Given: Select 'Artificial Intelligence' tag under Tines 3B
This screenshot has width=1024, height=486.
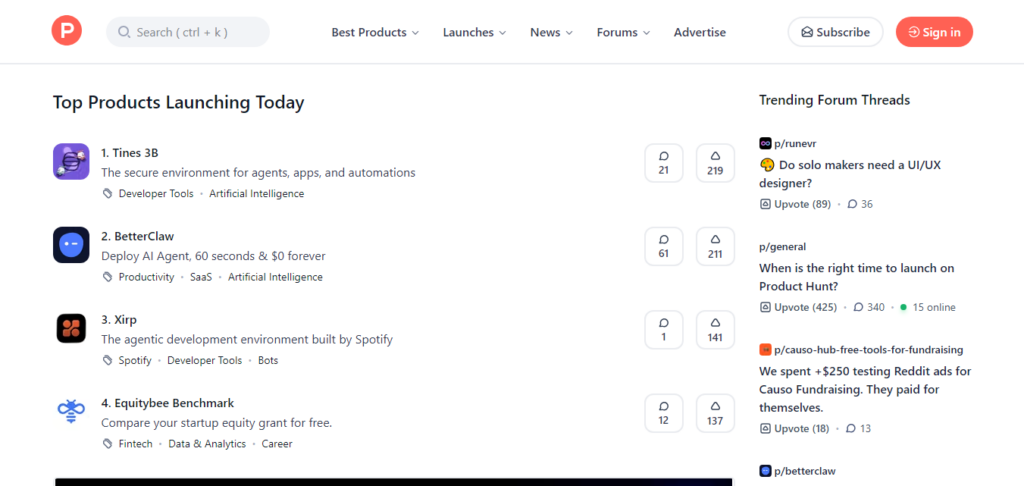Looking at the screenshot, I should pyautogui.click(x=257, y=194).
